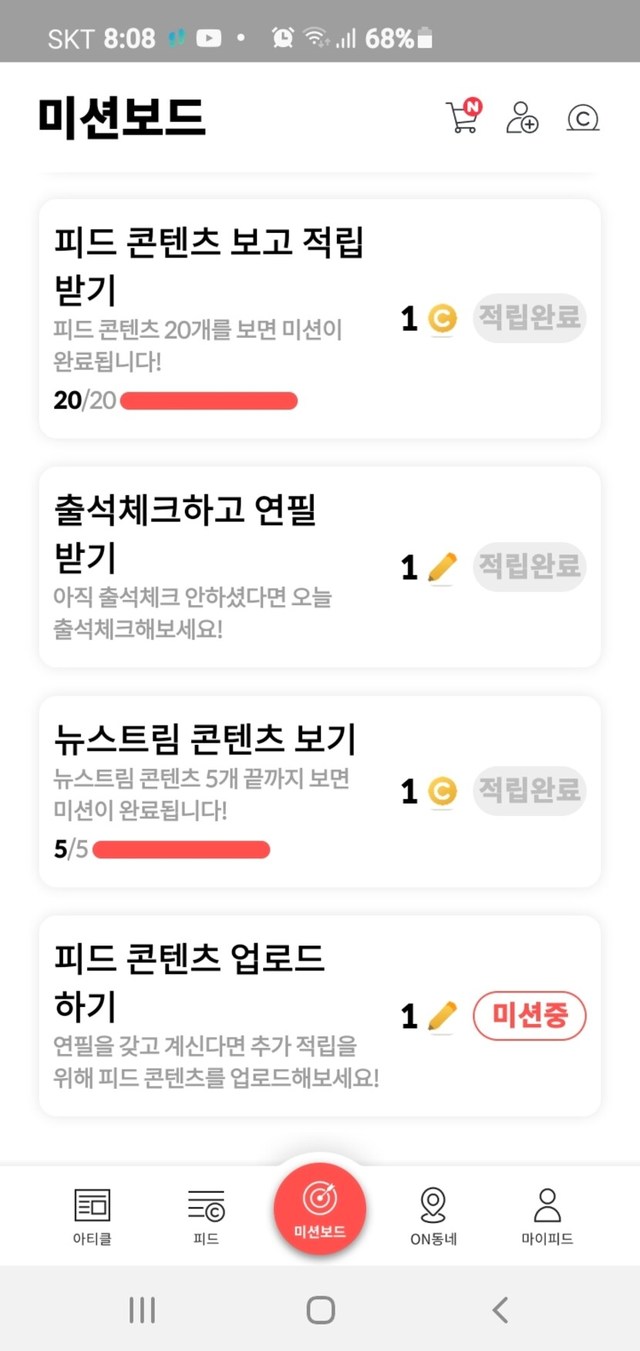Tap the pencil icon on 출석체크 mission
Viewport: 640px width, 1351px height.
441,567
